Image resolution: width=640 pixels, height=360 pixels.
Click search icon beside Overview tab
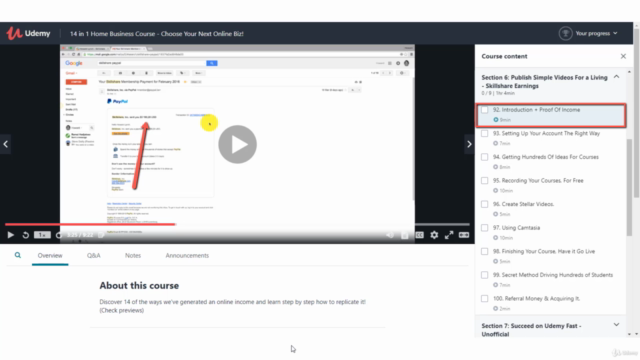(x=18, y=255)
